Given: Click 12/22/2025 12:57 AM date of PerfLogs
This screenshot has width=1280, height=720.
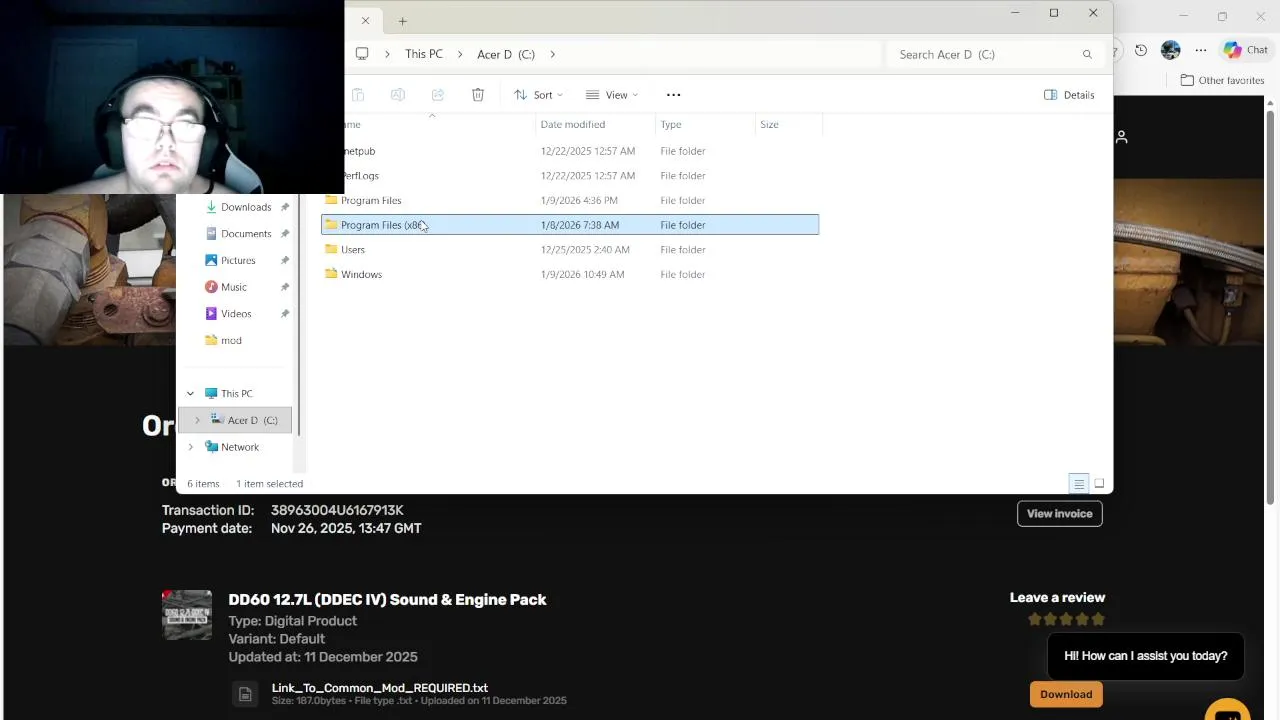Looking at the screenshot, I should tap(588, 175).
